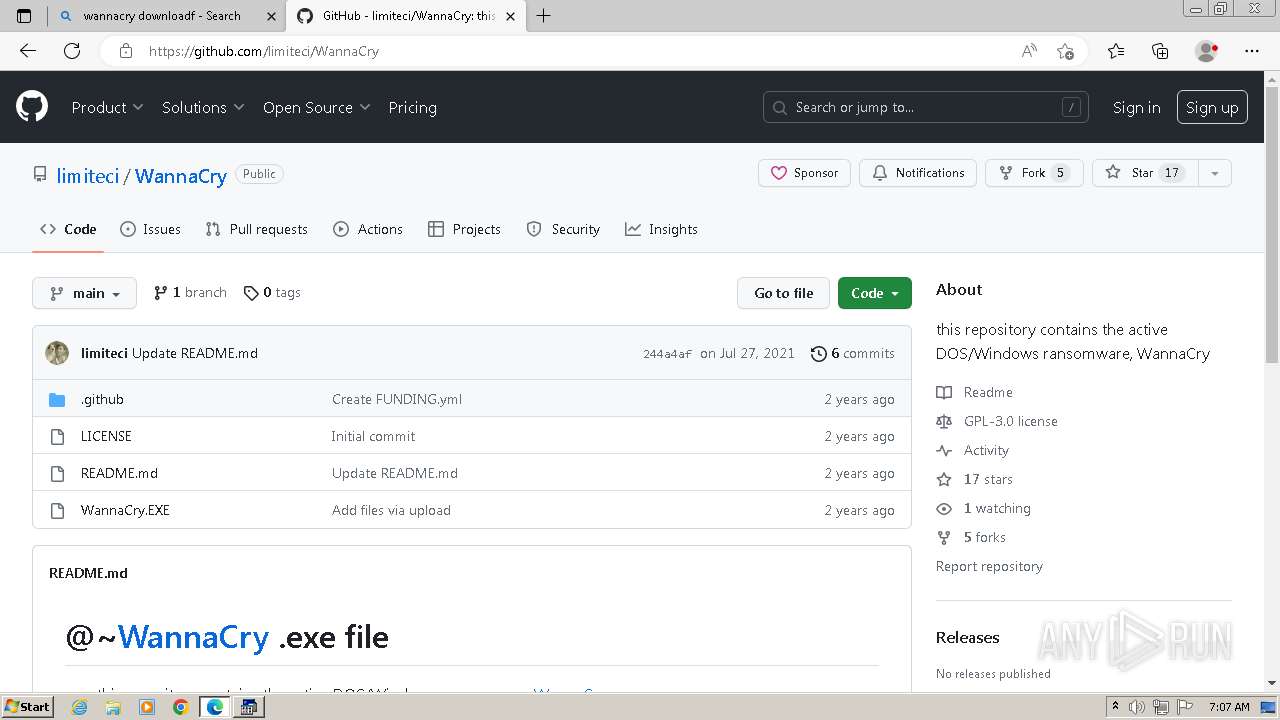1280x720 pixels.
Task: Show hidden tray icons arrow
Action: click(x=1116, y=707)
